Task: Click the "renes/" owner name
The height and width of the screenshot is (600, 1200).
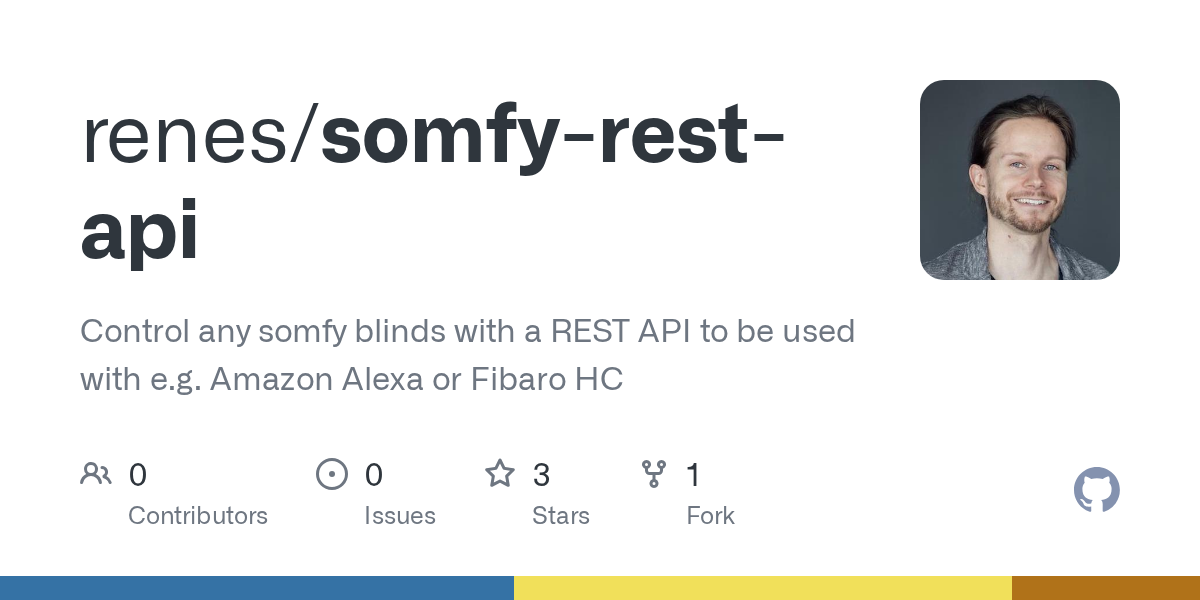Action: tap(200, 139)
